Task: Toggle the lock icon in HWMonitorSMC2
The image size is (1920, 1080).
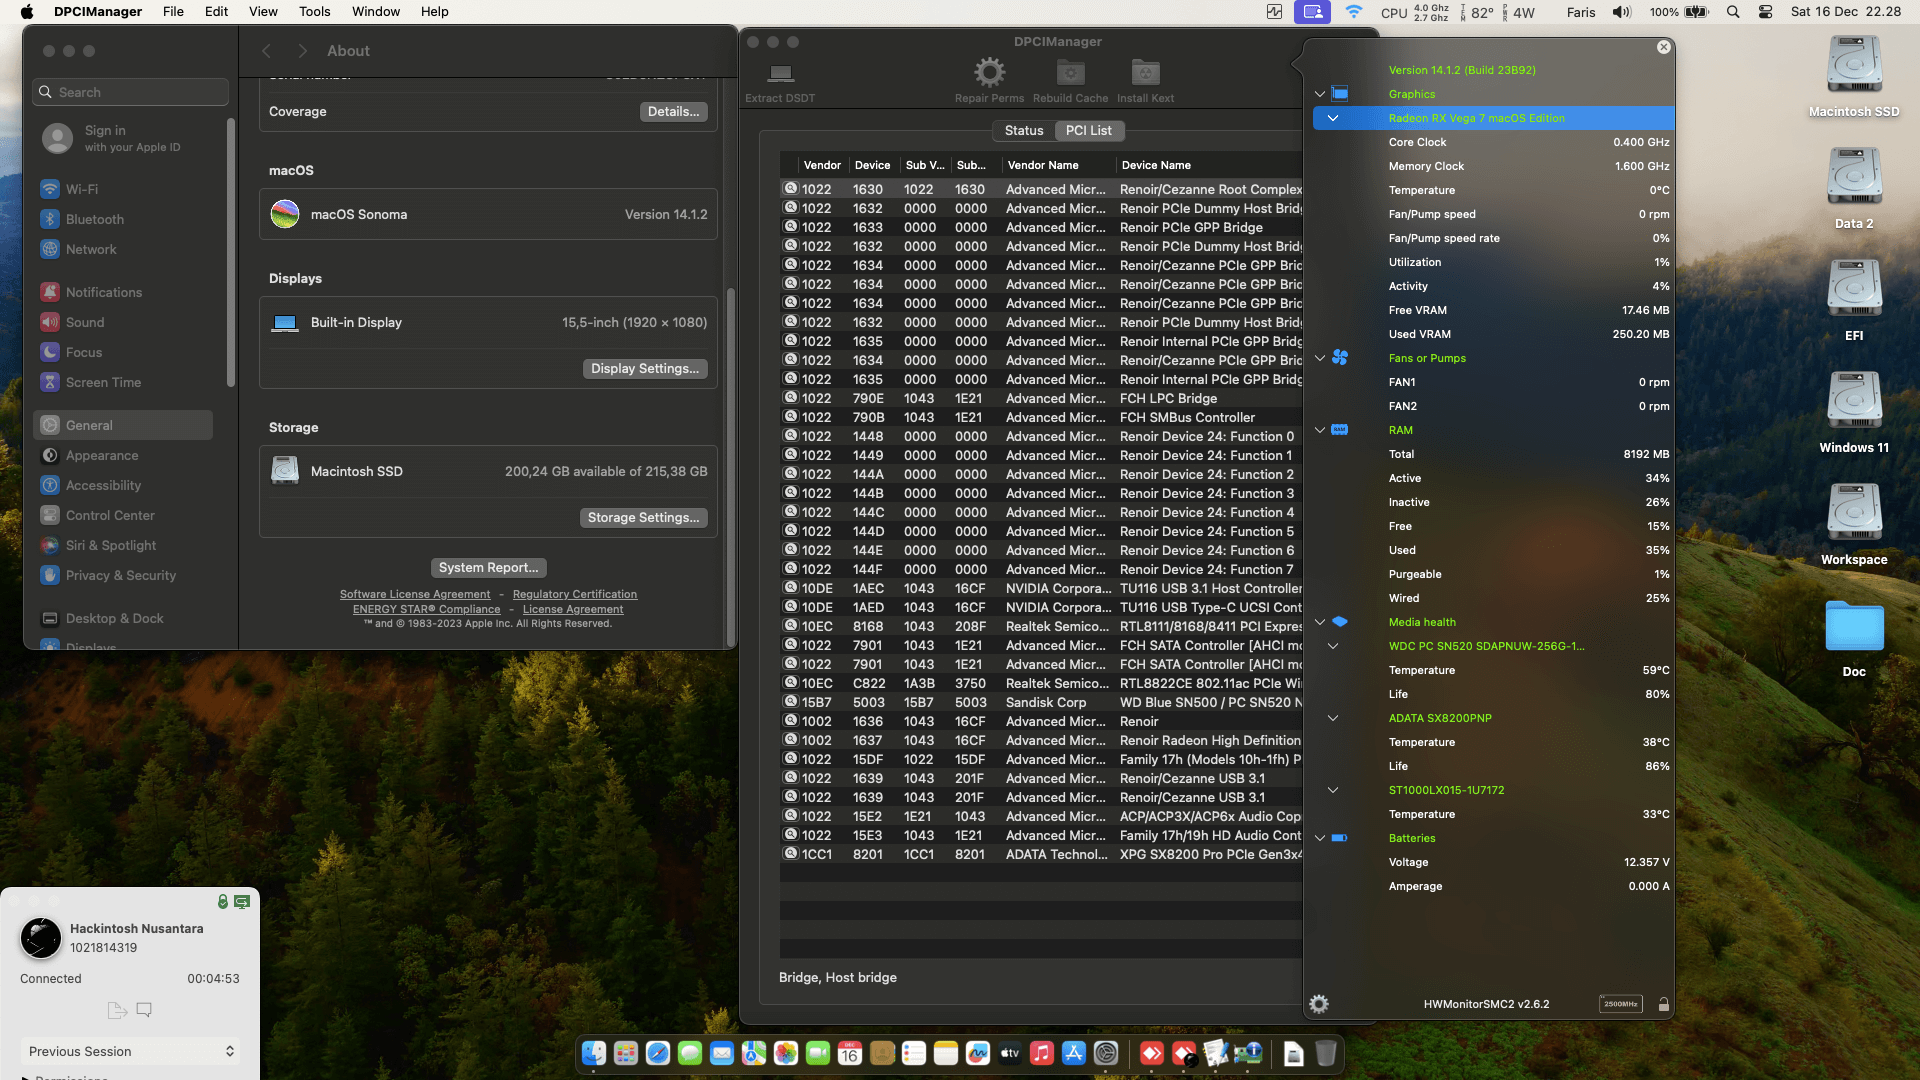Action: coord(1664,1004)
